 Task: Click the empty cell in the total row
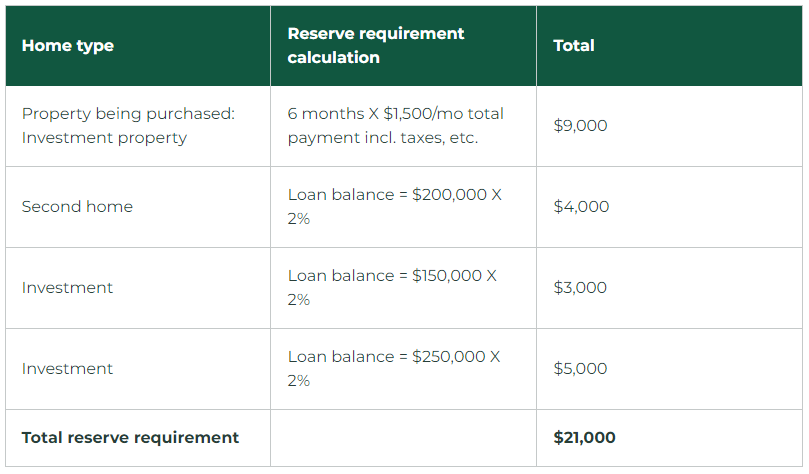tap(403, 438)
